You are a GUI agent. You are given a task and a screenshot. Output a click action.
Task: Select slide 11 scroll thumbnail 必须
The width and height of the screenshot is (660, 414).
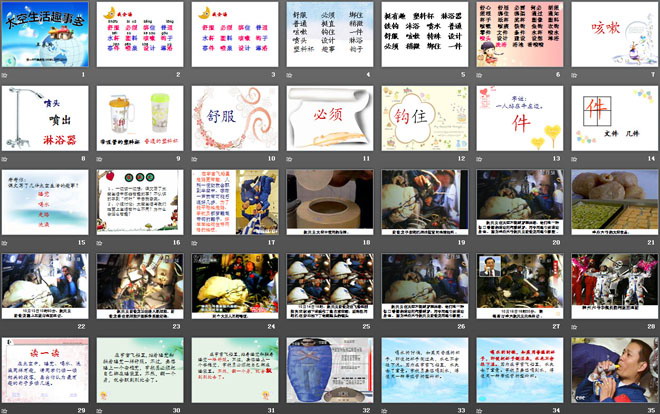[330, 118]
